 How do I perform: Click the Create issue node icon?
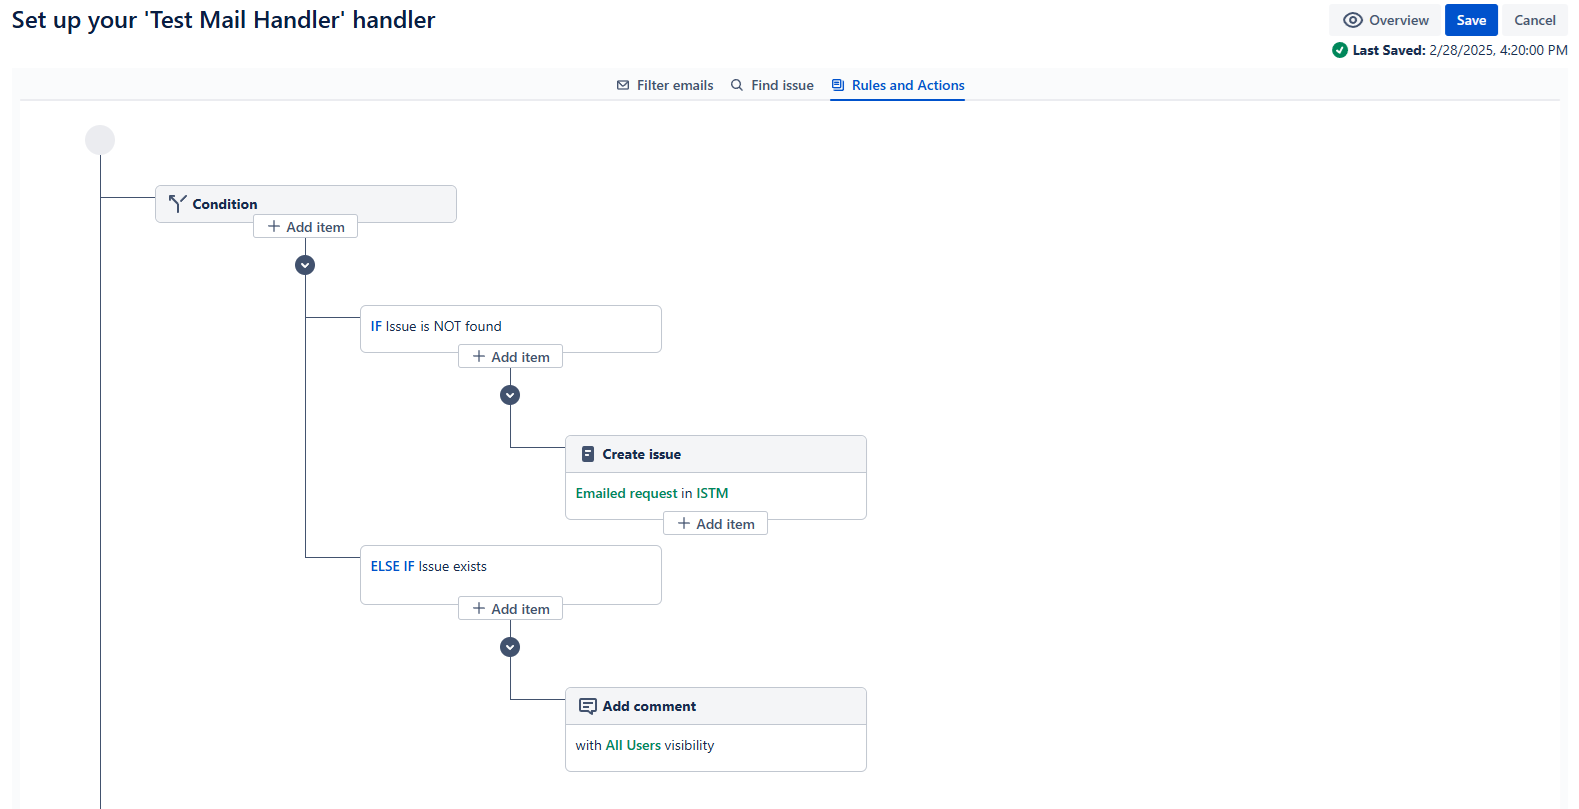[588, 454]
